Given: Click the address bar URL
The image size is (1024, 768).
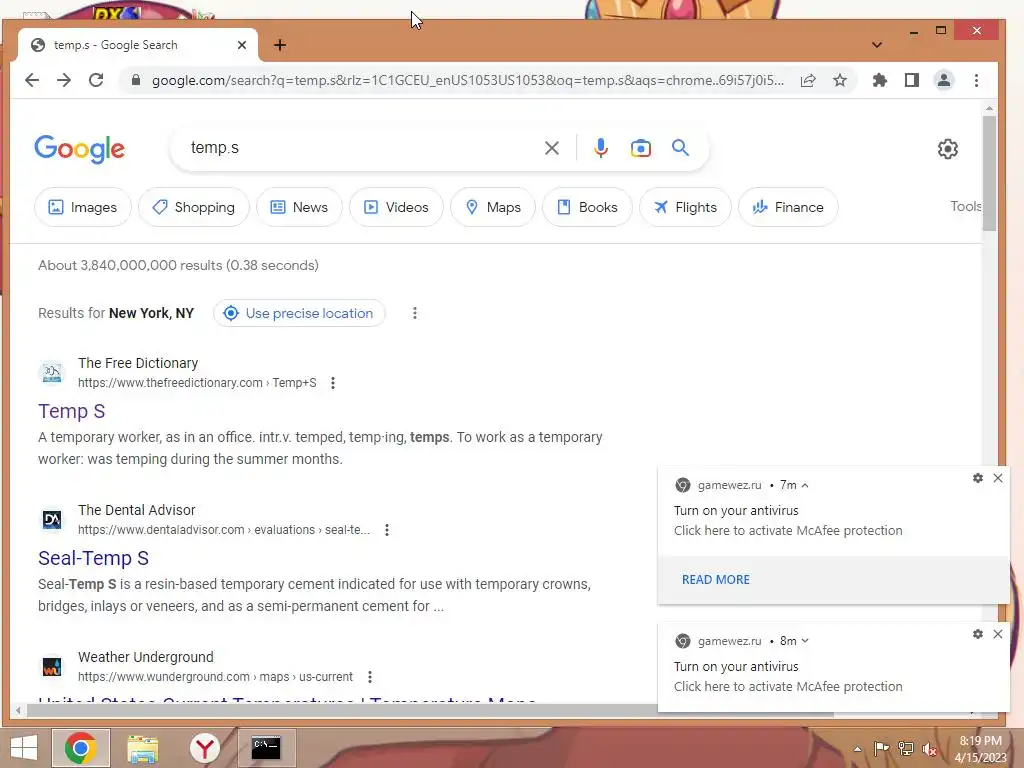Looking at the screenshot, I should point(467,80).
